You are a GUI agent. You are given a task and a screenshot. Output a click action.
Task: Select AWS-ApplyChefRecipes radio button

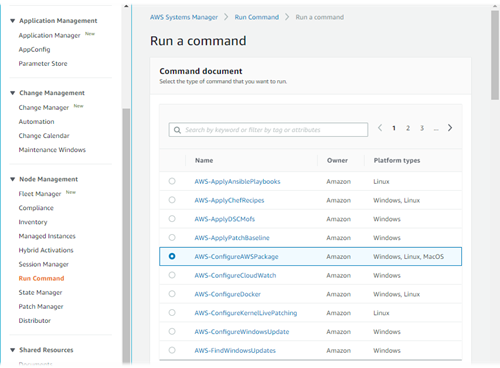[x=172, y=200]
